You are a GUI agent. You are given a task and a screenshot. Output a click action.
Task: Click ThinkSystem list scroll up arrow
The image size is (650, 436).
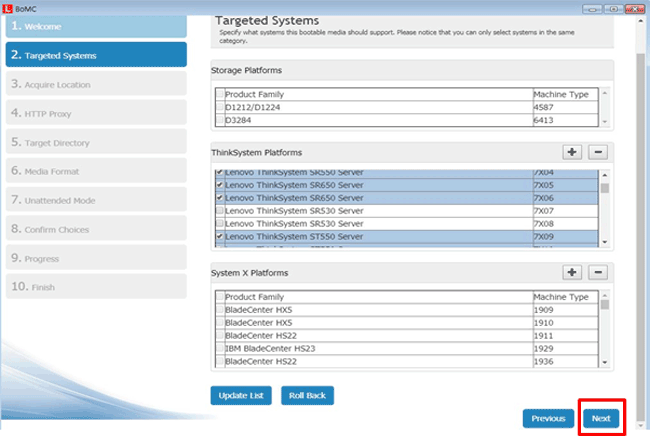point(605,175)
